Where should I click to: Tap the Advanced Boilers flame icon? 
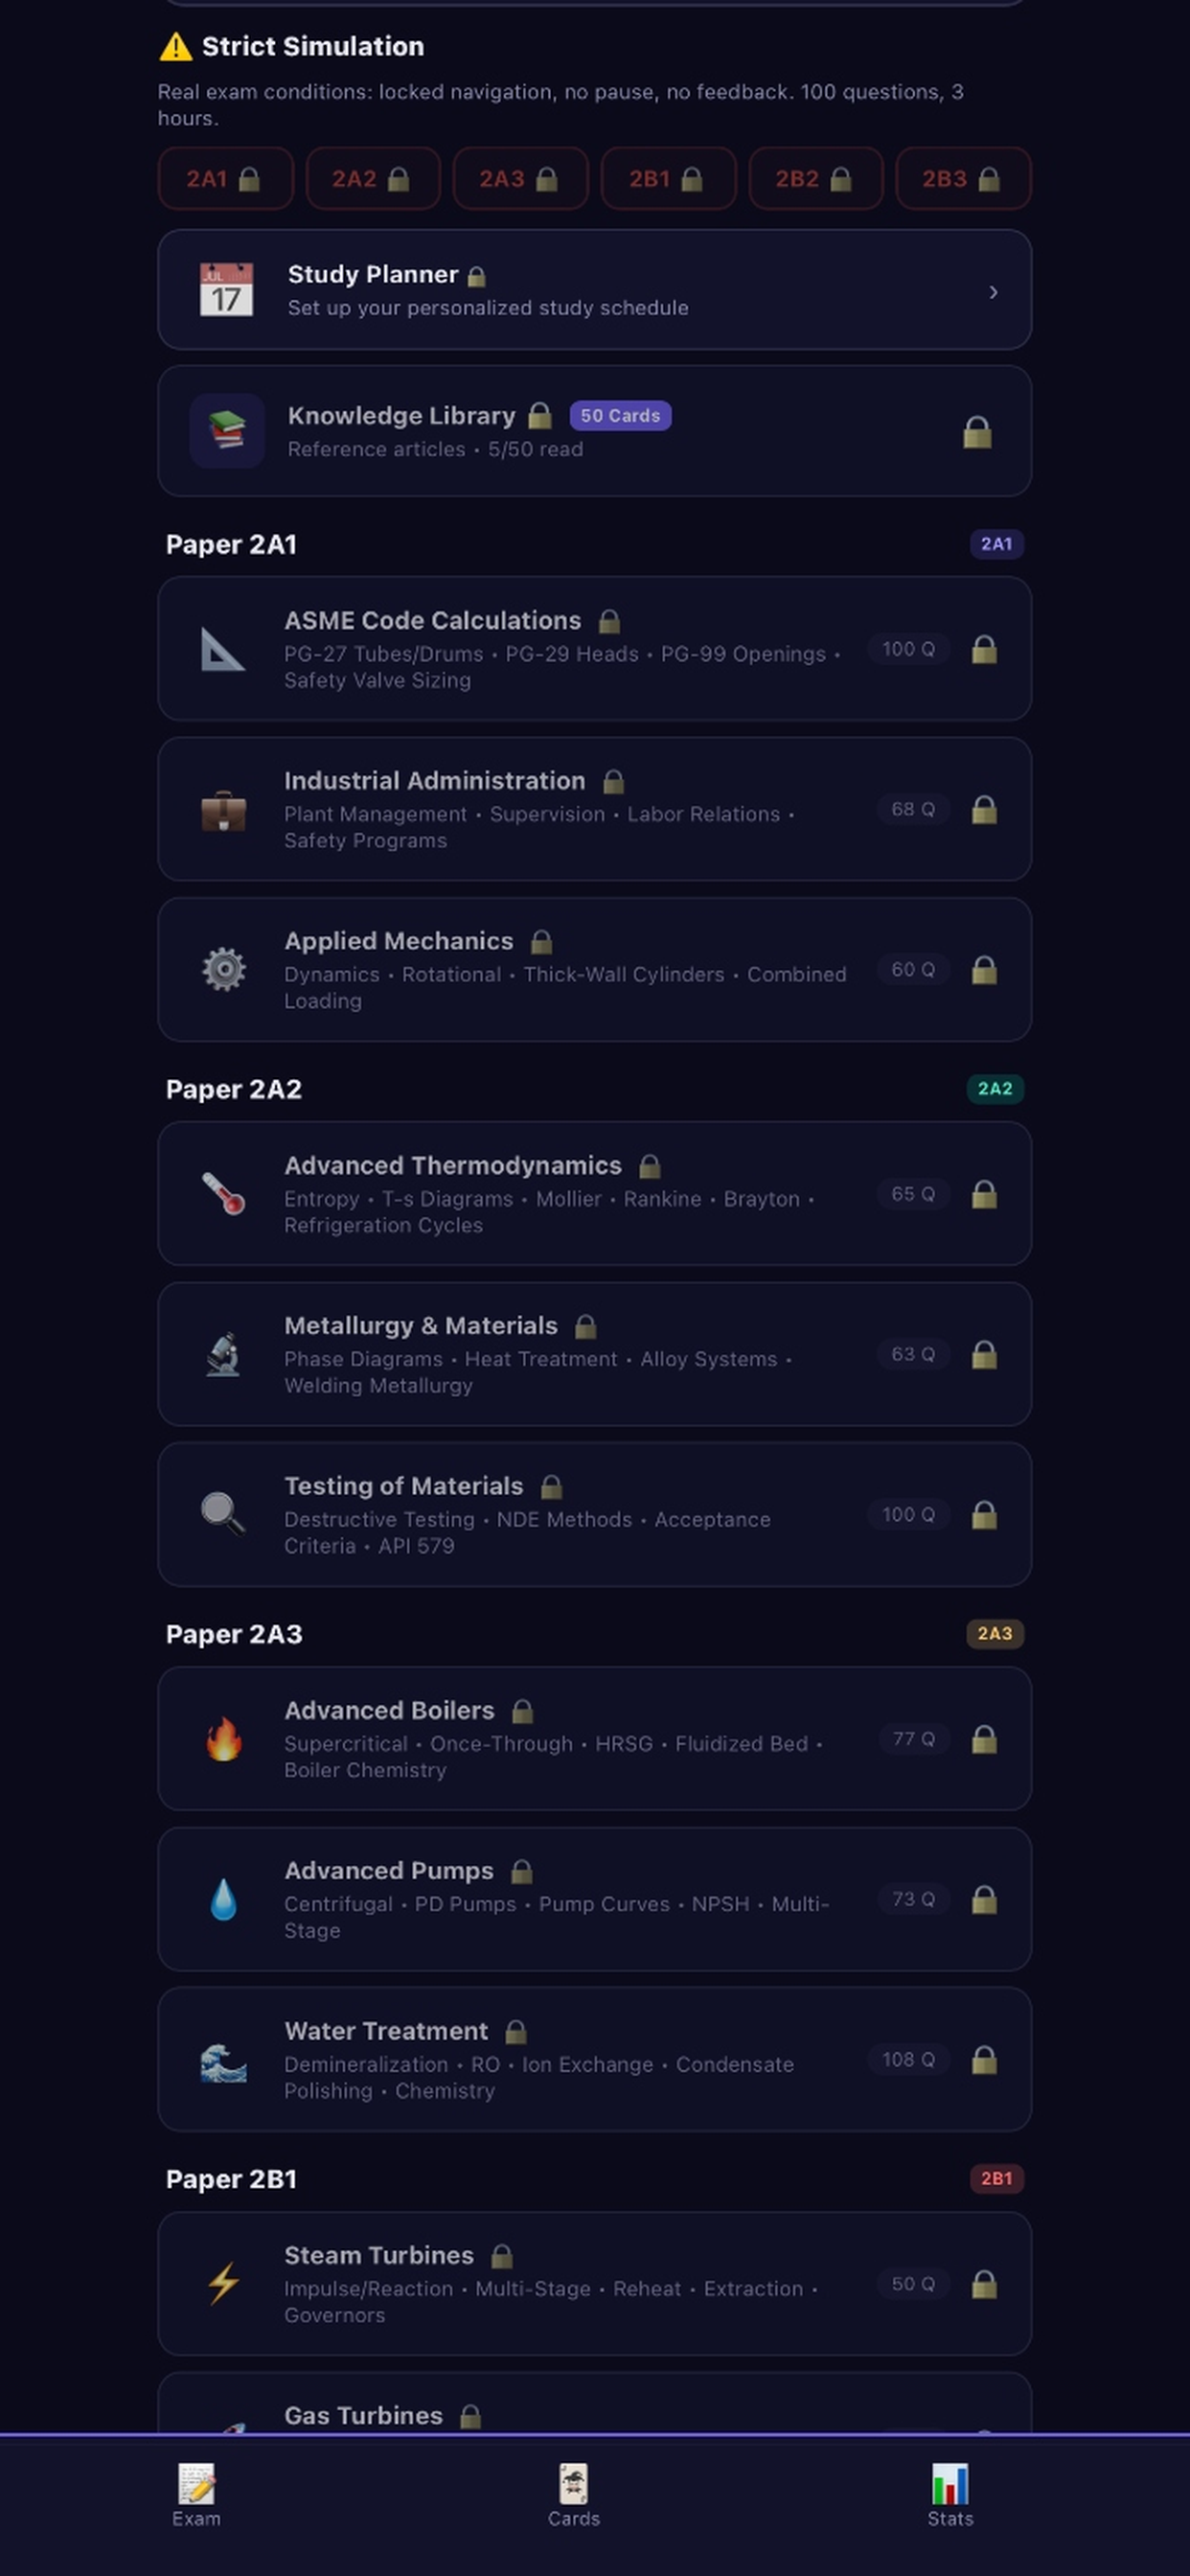[x=223, y=1739]
